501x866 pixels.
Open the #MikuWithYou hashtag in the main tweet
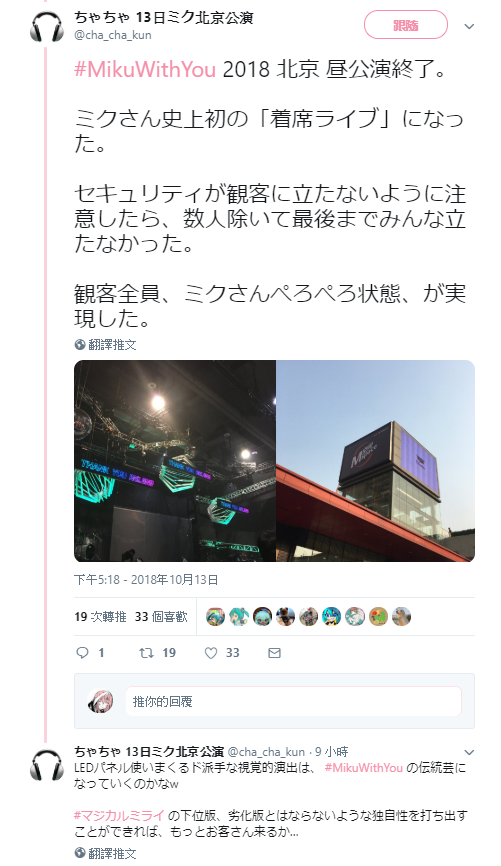pos(145,70)
